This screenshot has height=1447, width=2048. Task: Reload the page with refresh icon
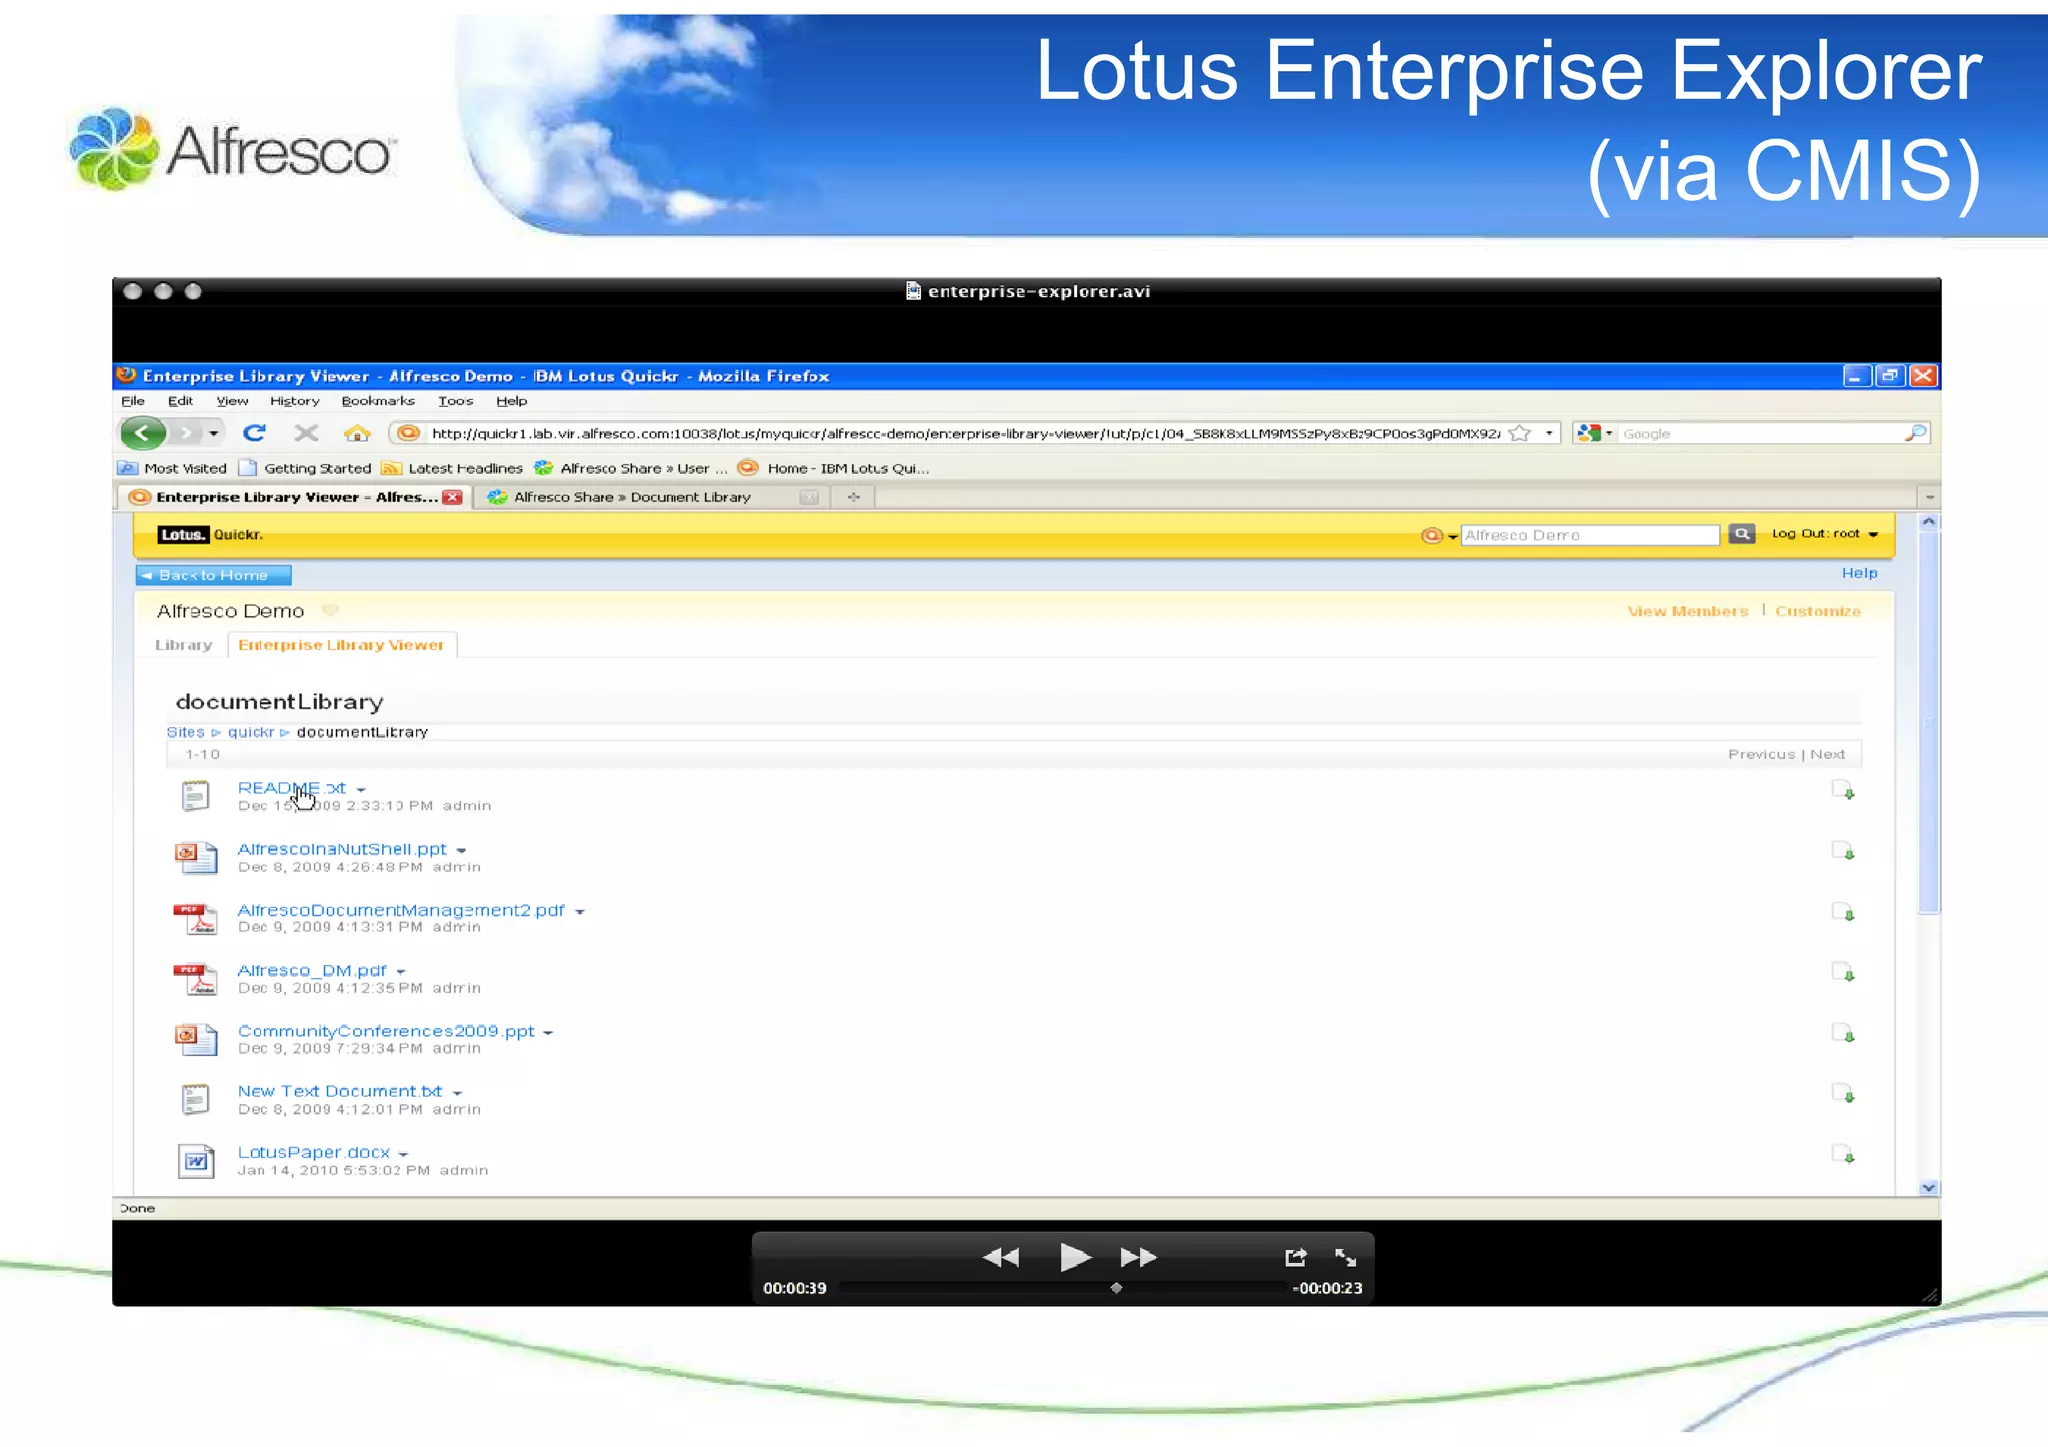[x=254, y=433]
